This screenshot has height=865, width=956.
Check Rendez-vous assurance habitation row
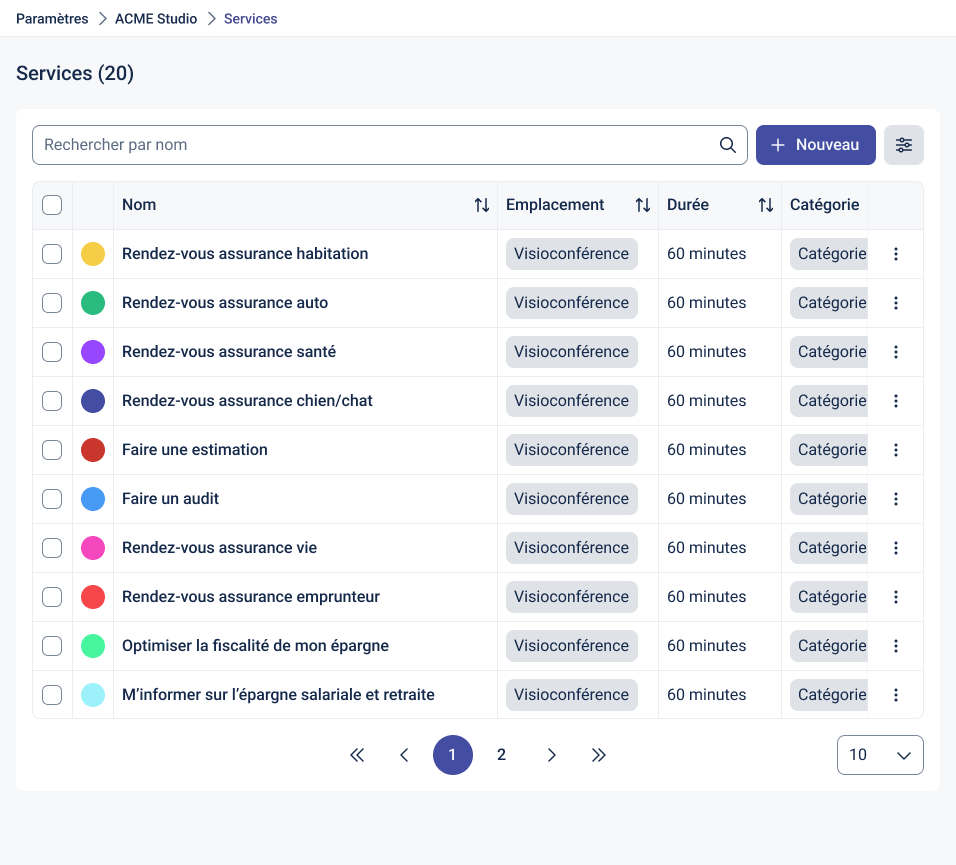point(52,254)
